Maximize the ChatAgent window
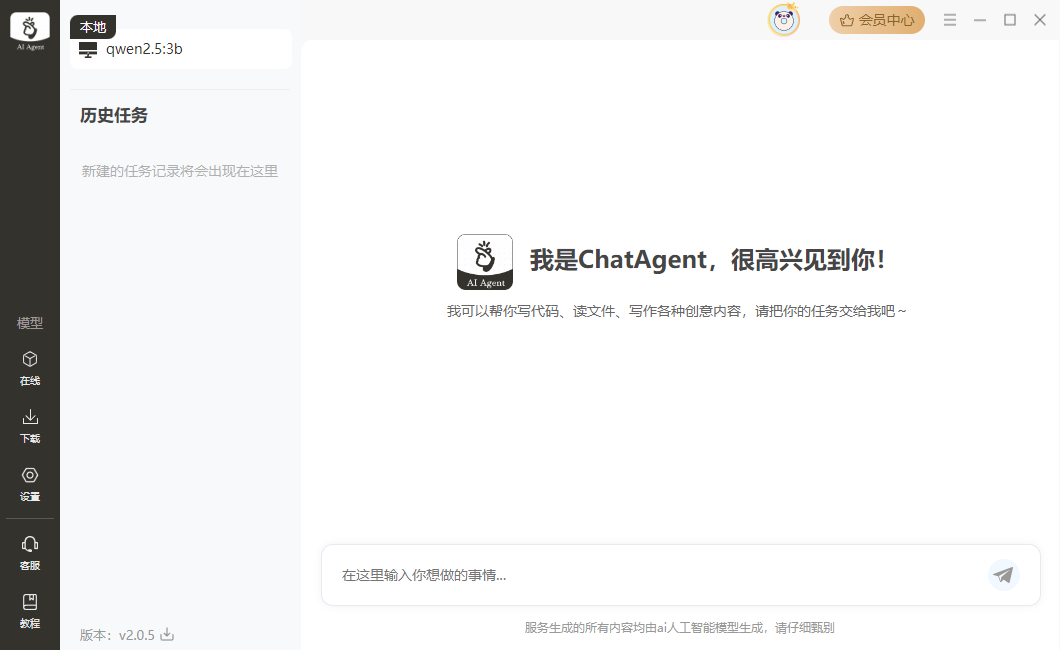This screenshot has height=650, width=1060. 1010,20
